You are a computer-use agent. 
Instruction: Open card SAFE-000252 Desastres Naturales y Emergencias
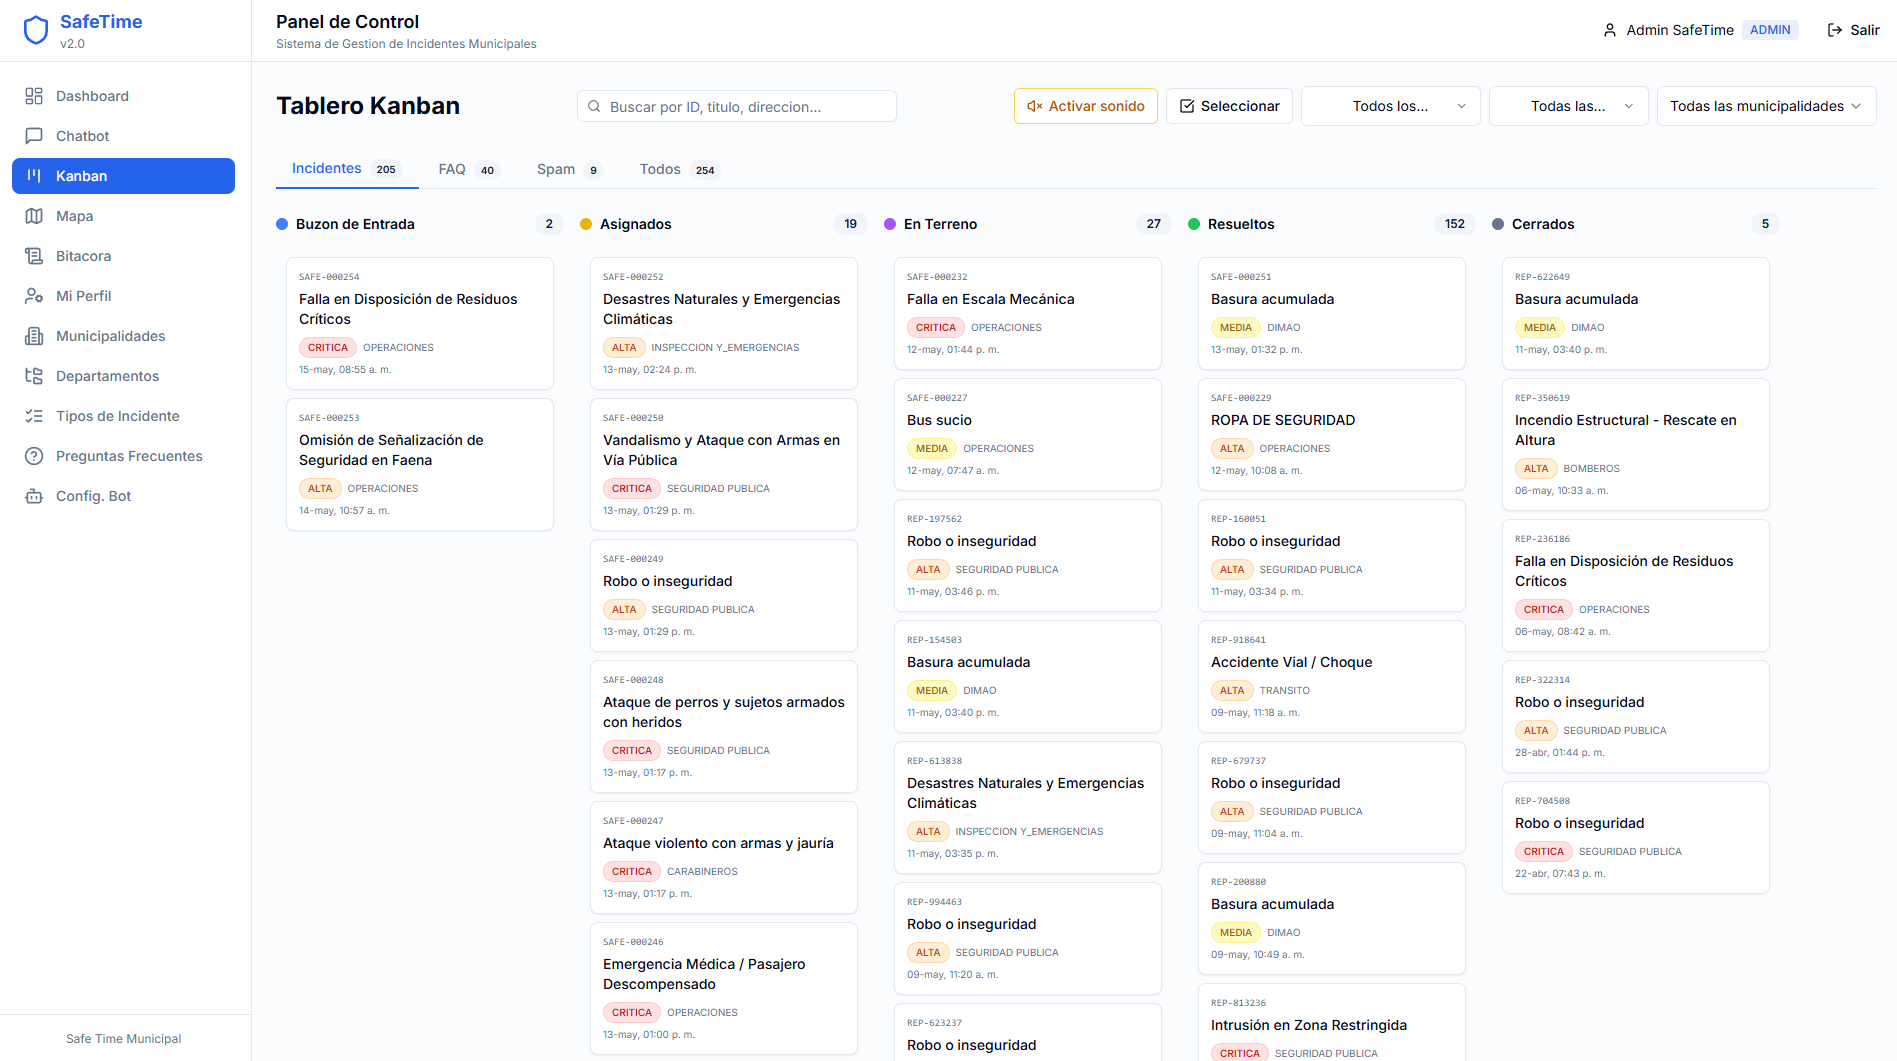724,323
